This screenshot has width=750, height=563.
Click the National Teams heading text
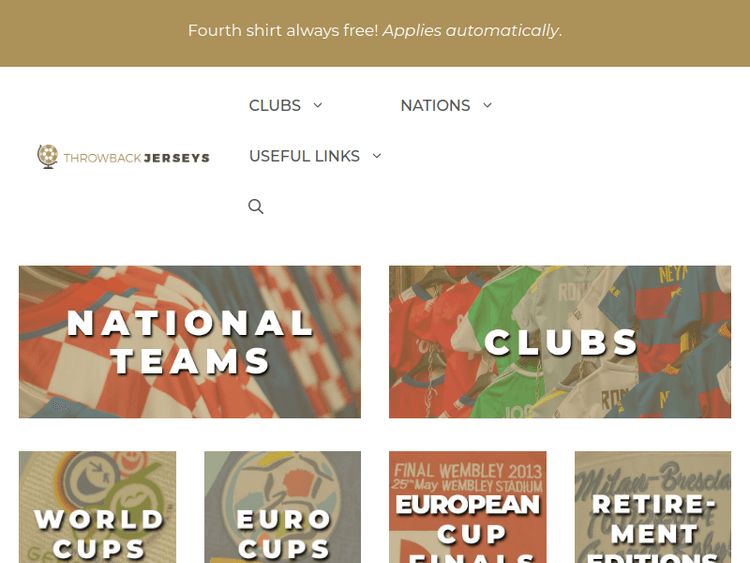pos(190,342)
